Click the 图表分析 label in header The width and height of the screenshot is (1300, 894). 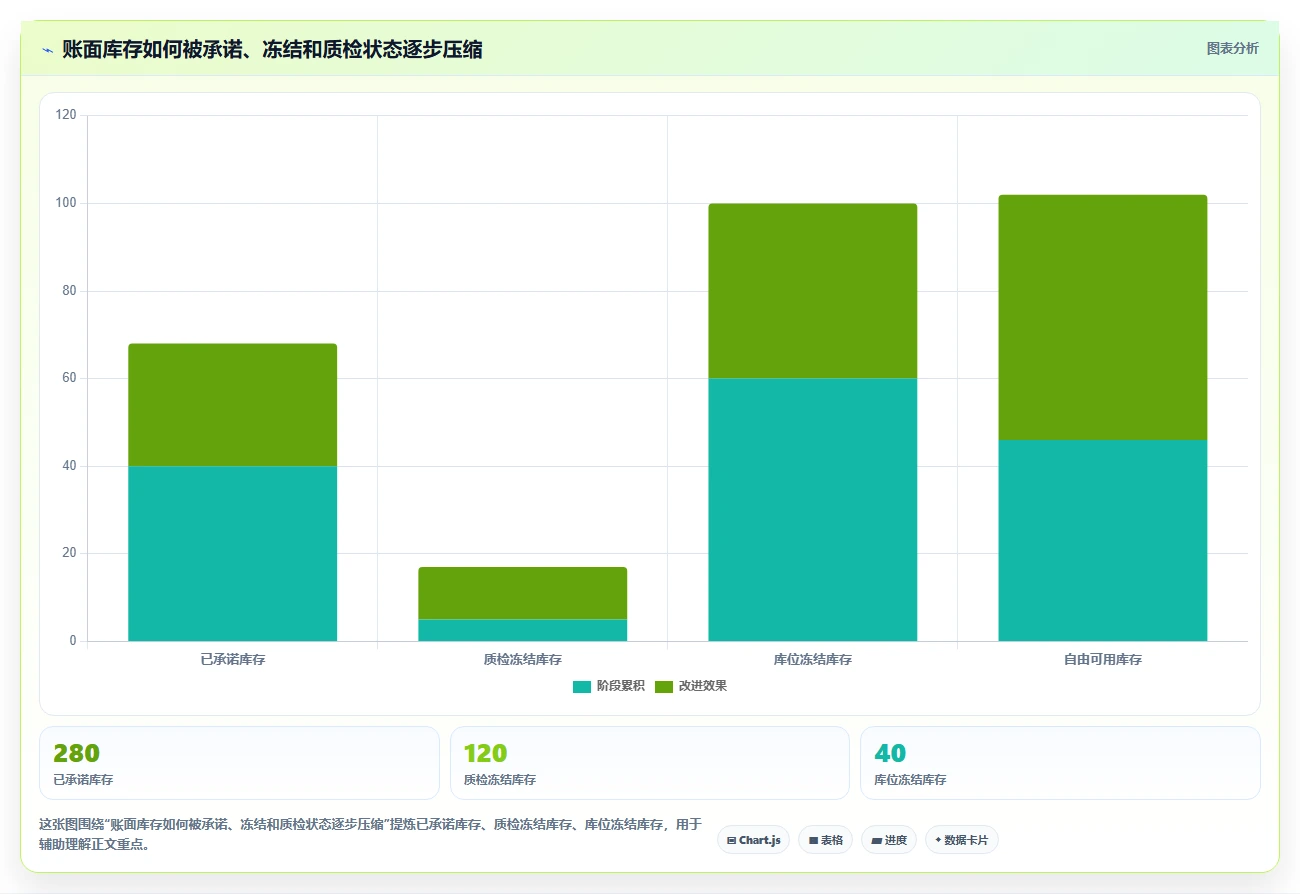click(x=1232, y=48)
